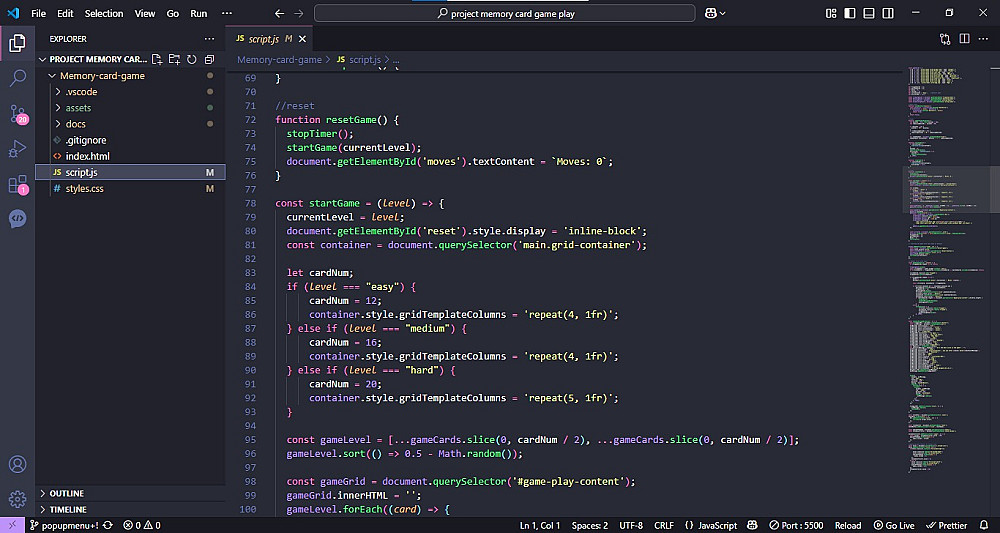Screen dimensions: 1000x533
Task: Open the Selection menu
Action: 104,14
